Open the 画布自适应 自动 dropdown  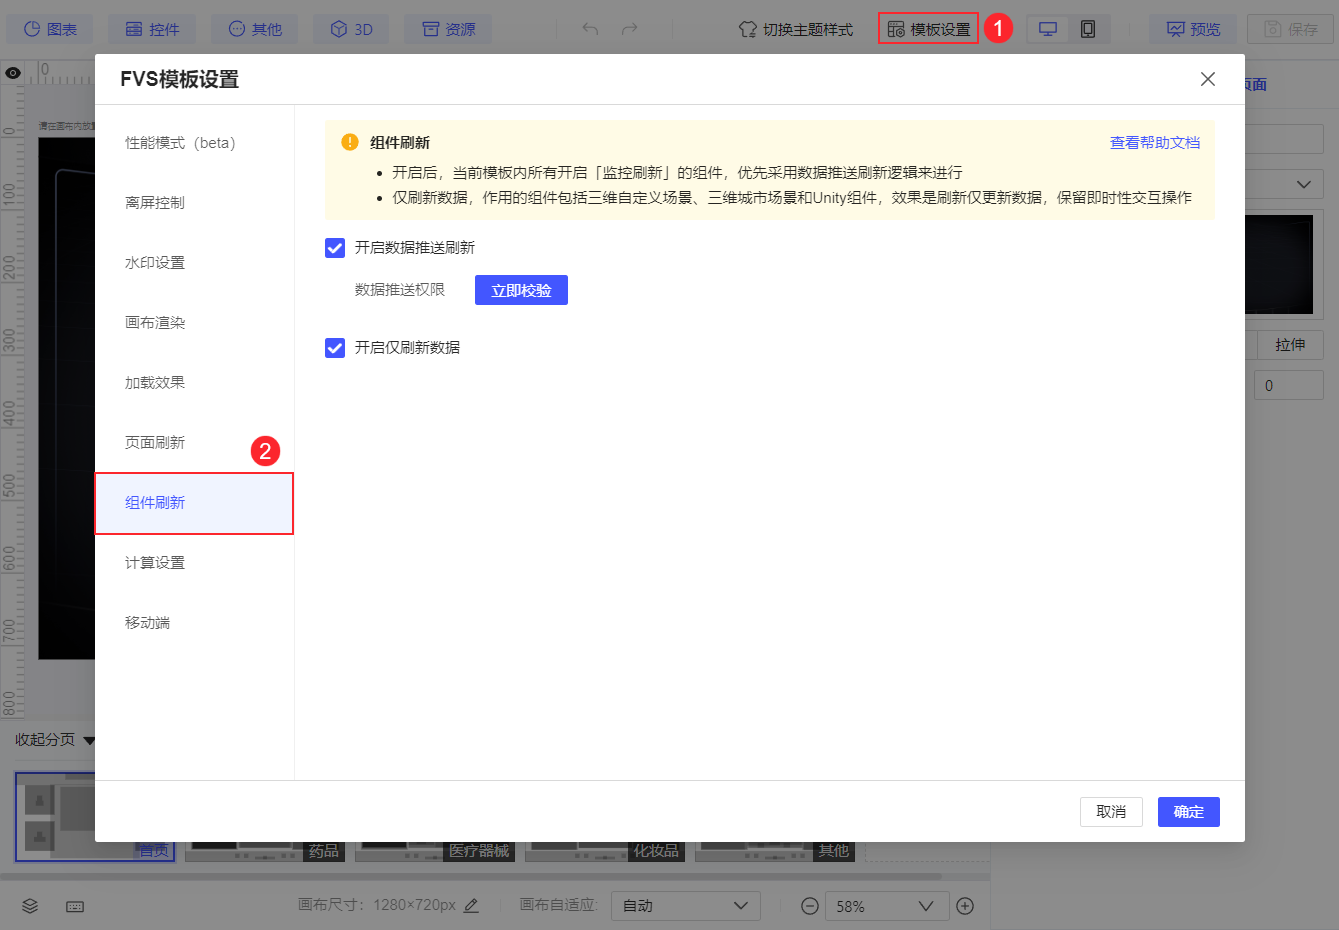pos(686,906)
